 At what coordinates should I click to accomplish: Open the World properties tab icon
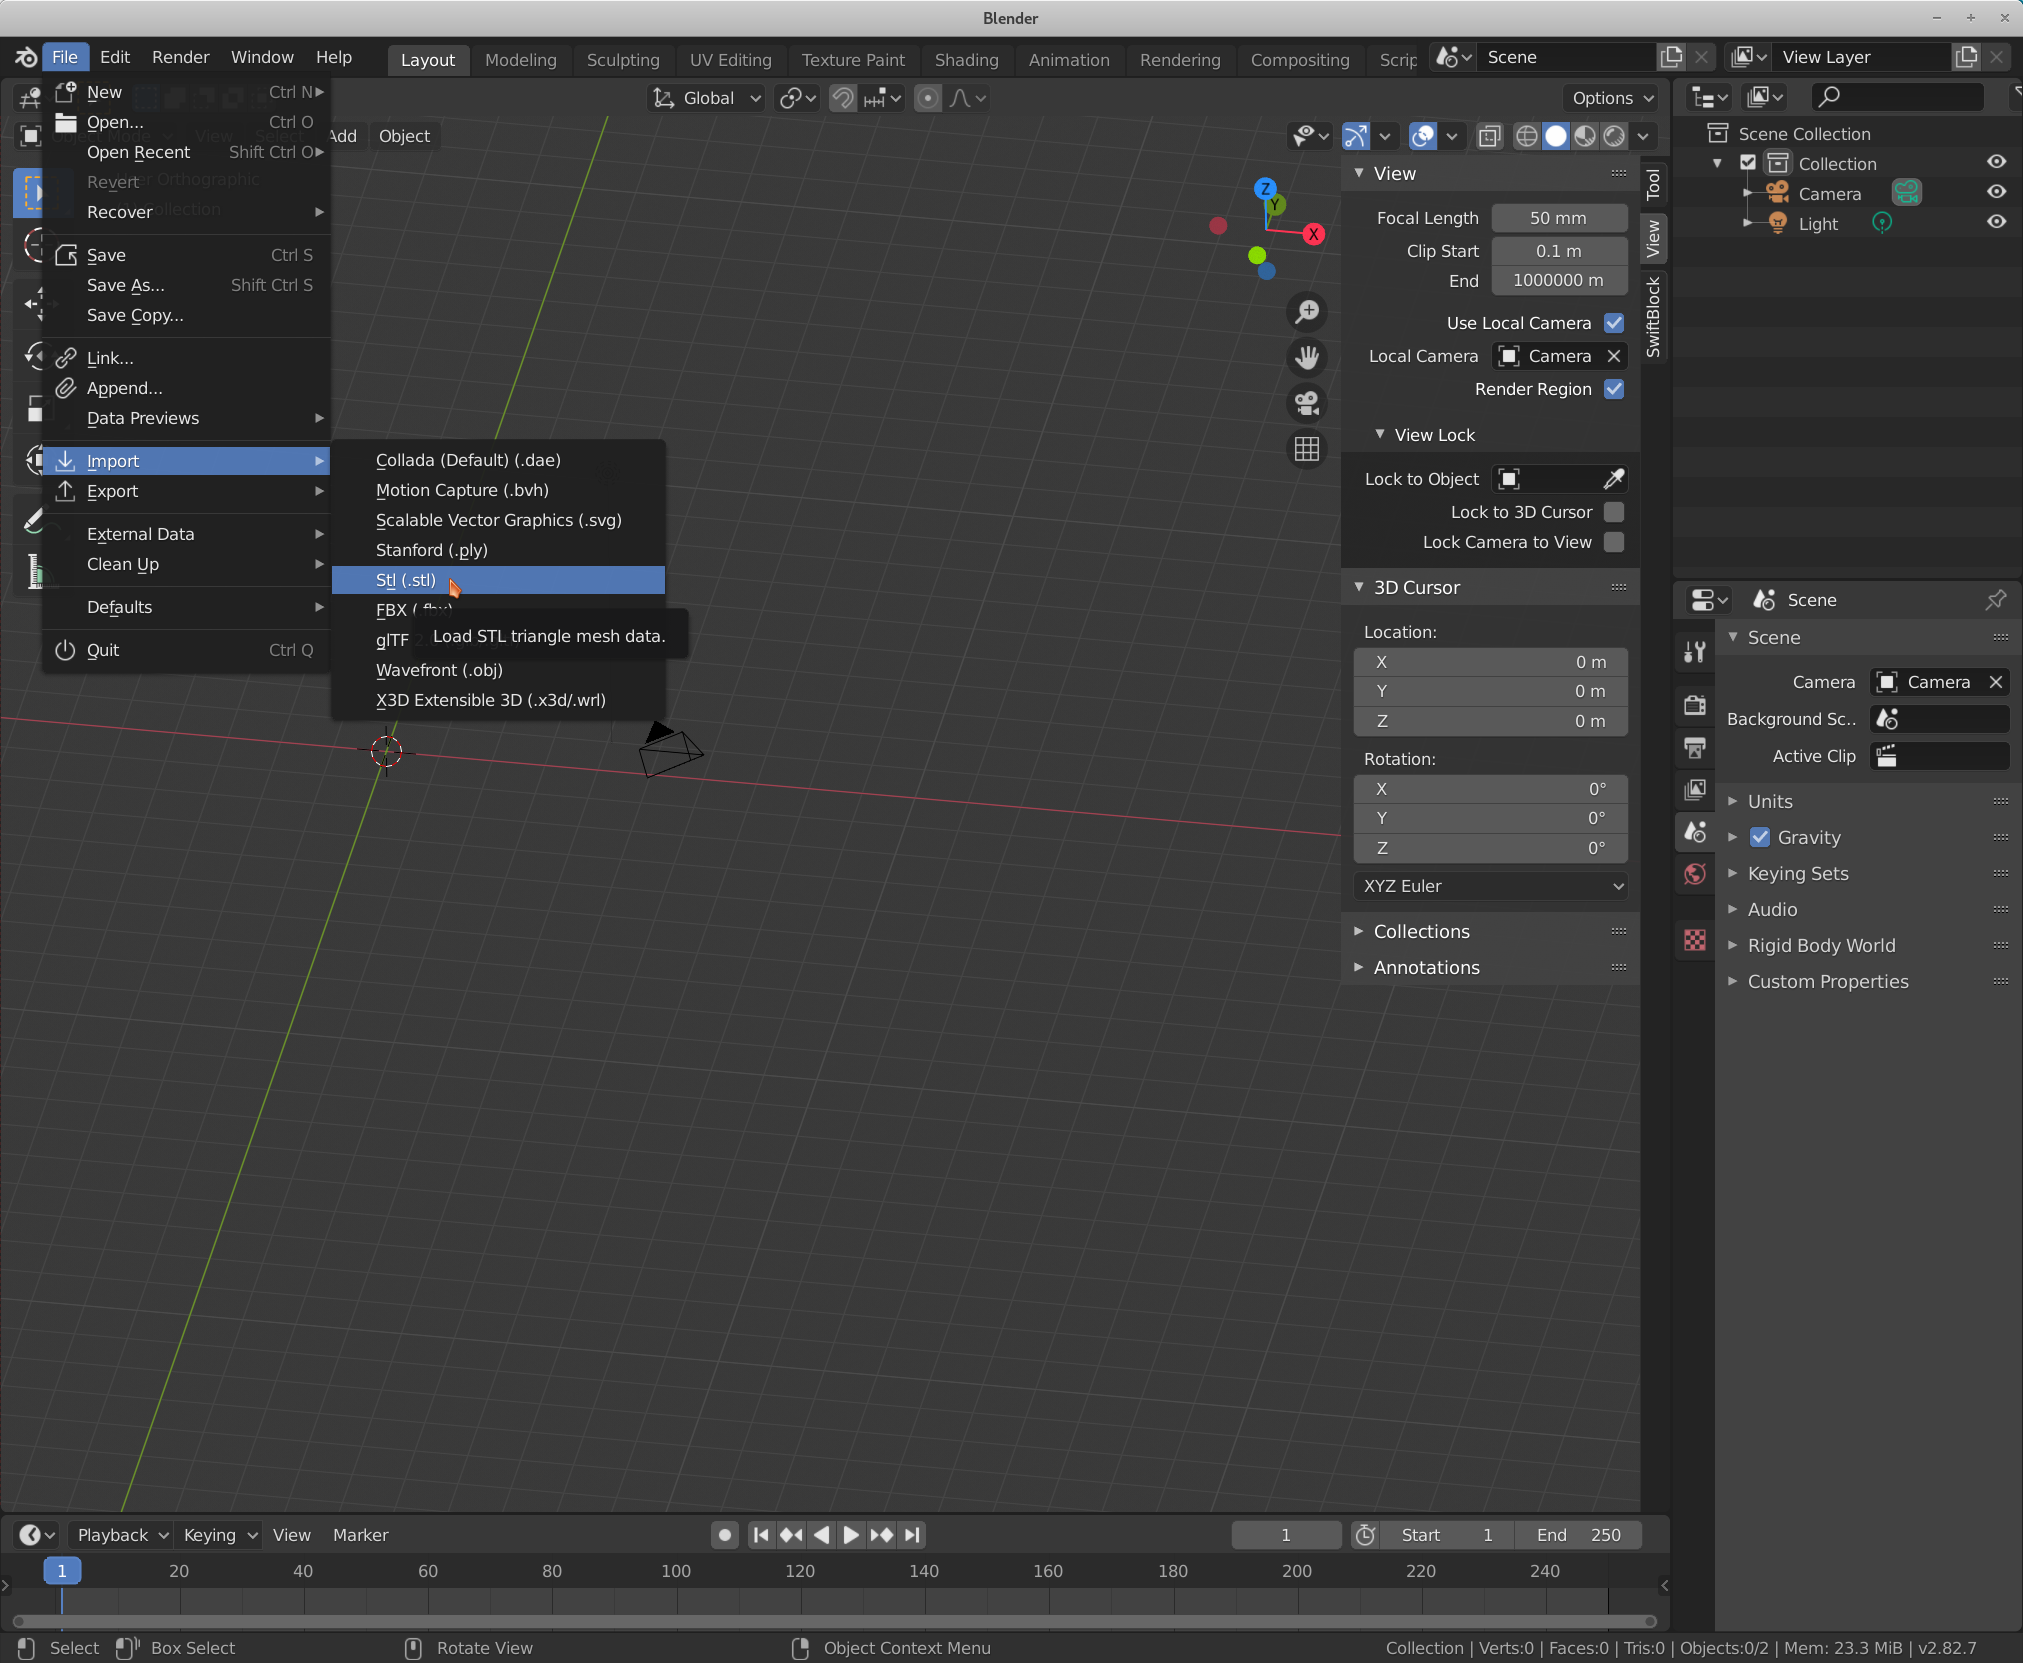[x=1695, y=874]
